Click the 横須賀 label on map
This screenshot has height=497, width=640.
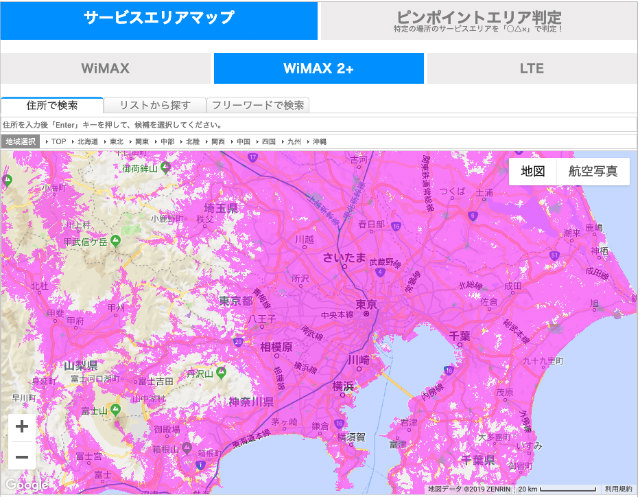[351, 437]
